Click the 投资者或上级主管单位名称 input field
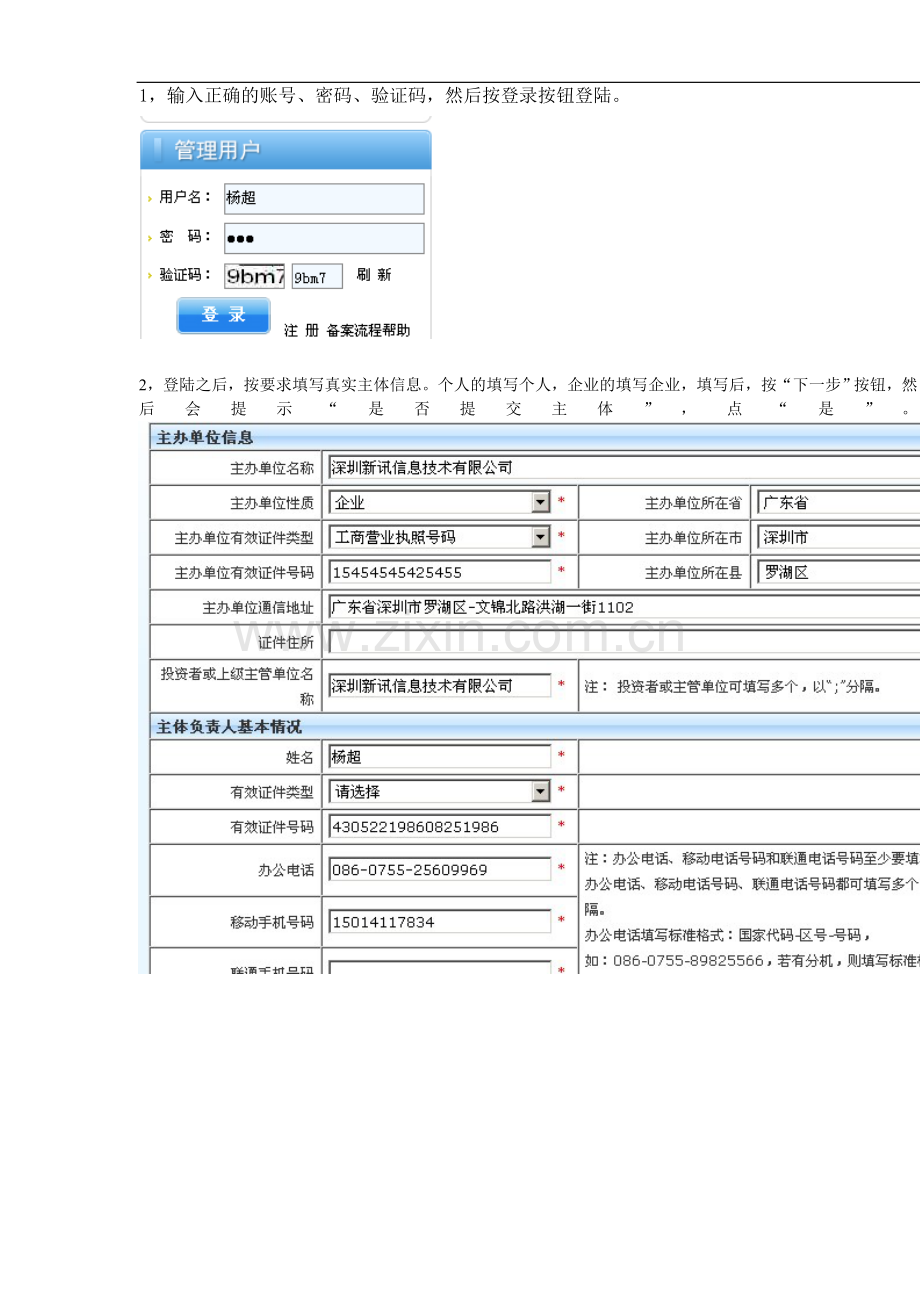Viewport: 920px width, 1302px height. pos(439,685)
